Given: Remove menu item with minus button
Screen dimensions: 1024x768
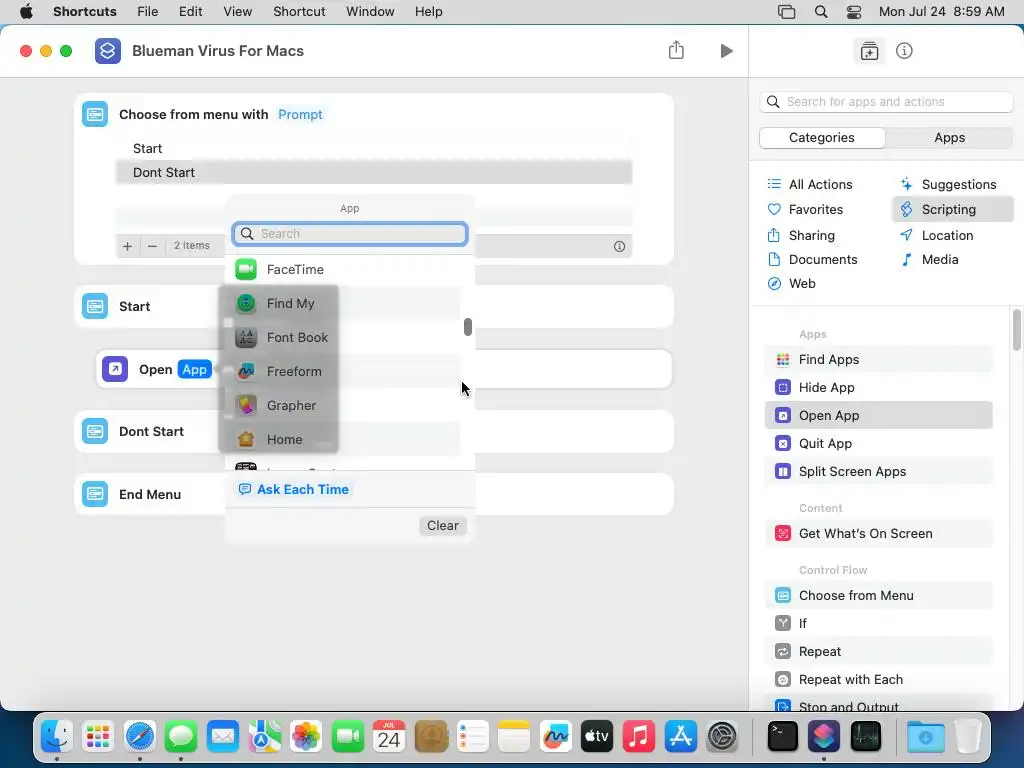Looking at the screenshot, I should point(152,246).
